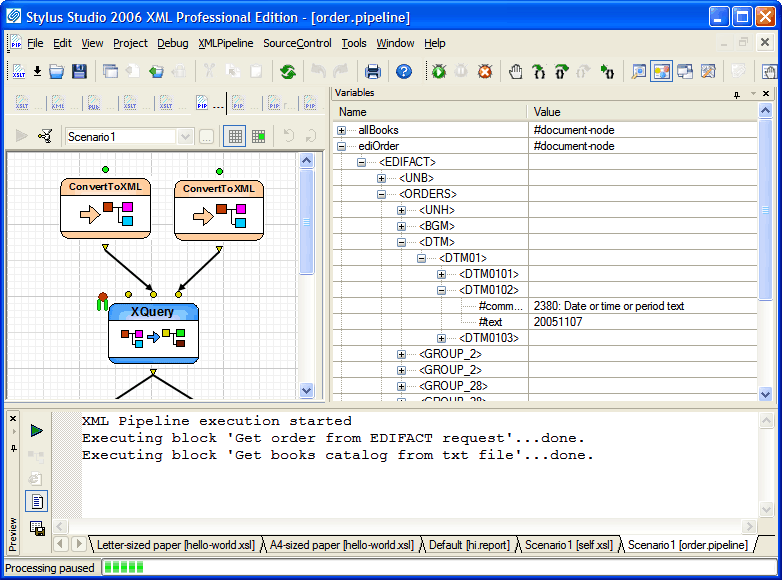
Task: Click the pipeline canvas scroll up arrow
Action: coord(306,161)
